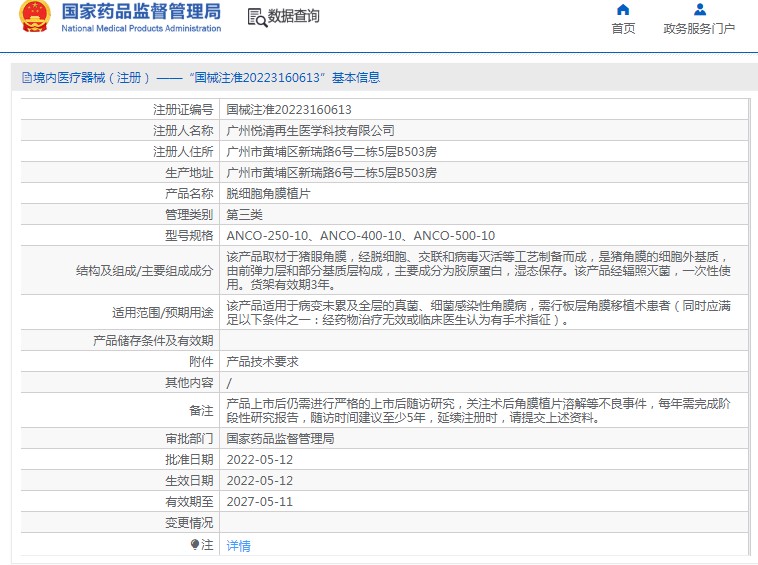Image resolution: width=758 pixels, height=565 pixels.
Task: Click National Medical Products Administration subtitle
Action: 141,29
